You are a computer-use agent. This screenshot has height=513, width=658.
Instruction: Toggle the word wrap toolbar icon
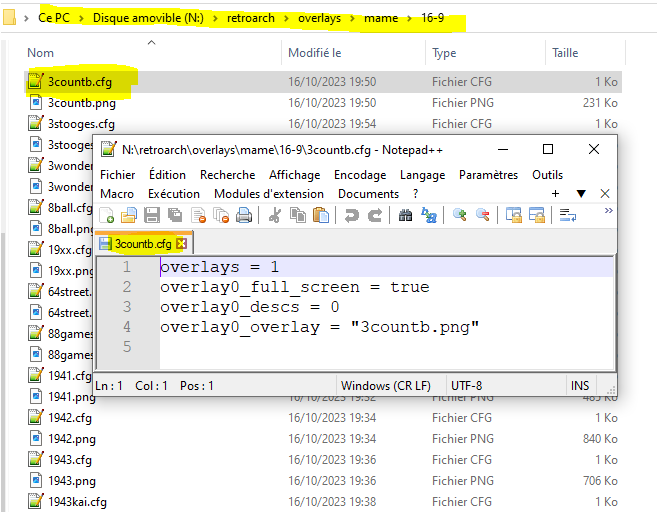coord(568,215)
